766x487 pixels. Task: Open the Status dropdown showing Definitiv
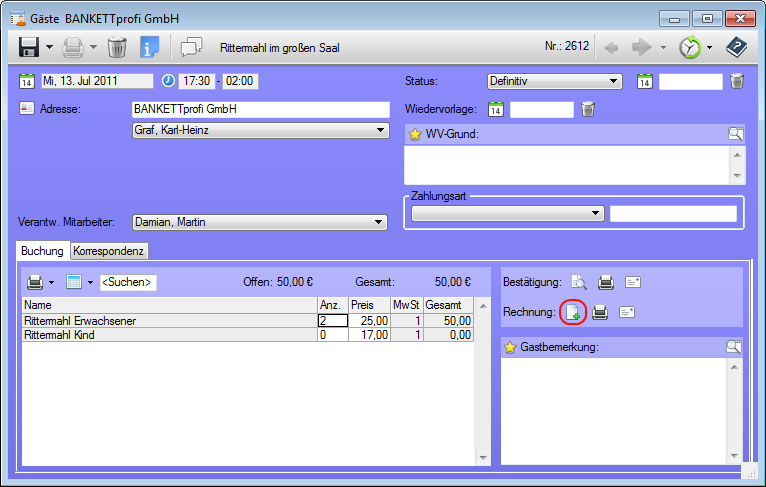(554, 81)
